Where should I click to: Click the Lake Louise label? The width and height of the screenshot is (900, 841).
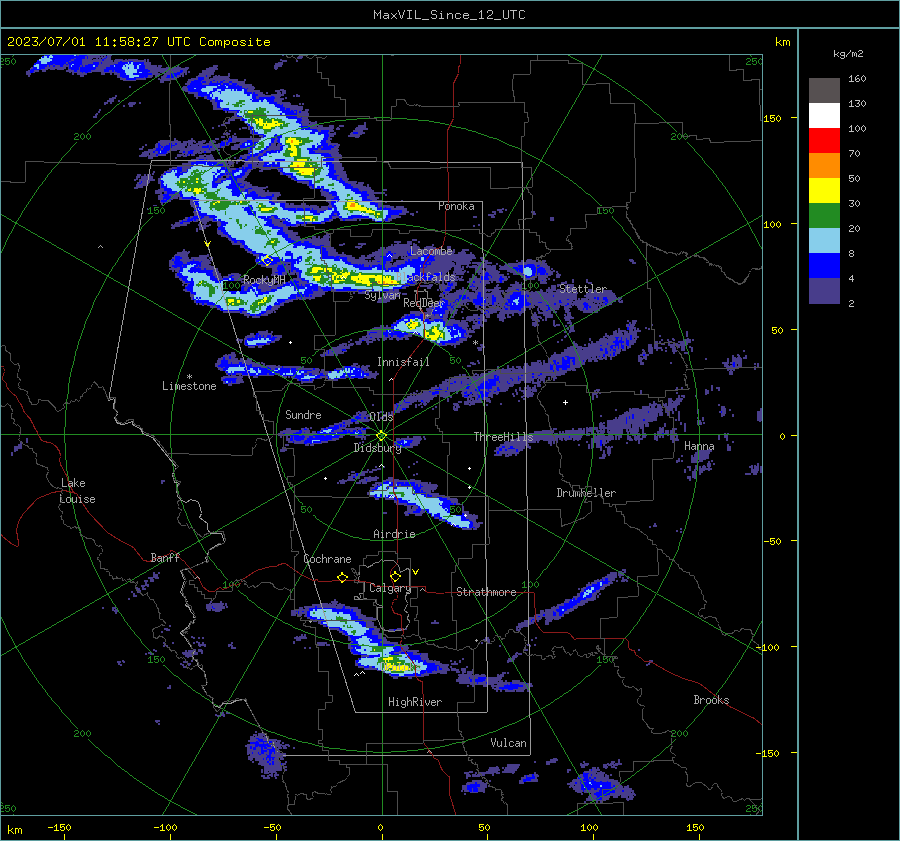coord(77,491)
